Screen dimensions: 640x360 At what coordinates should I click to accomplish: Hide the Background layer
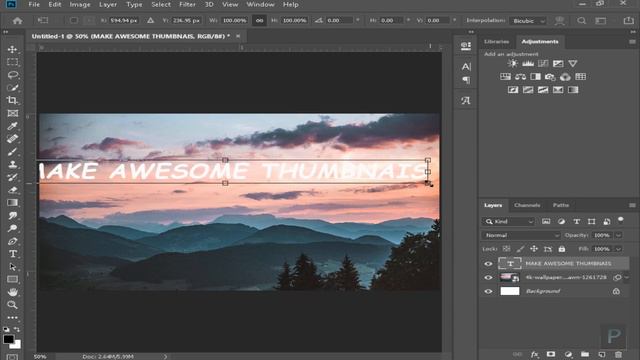click(488, 291)
